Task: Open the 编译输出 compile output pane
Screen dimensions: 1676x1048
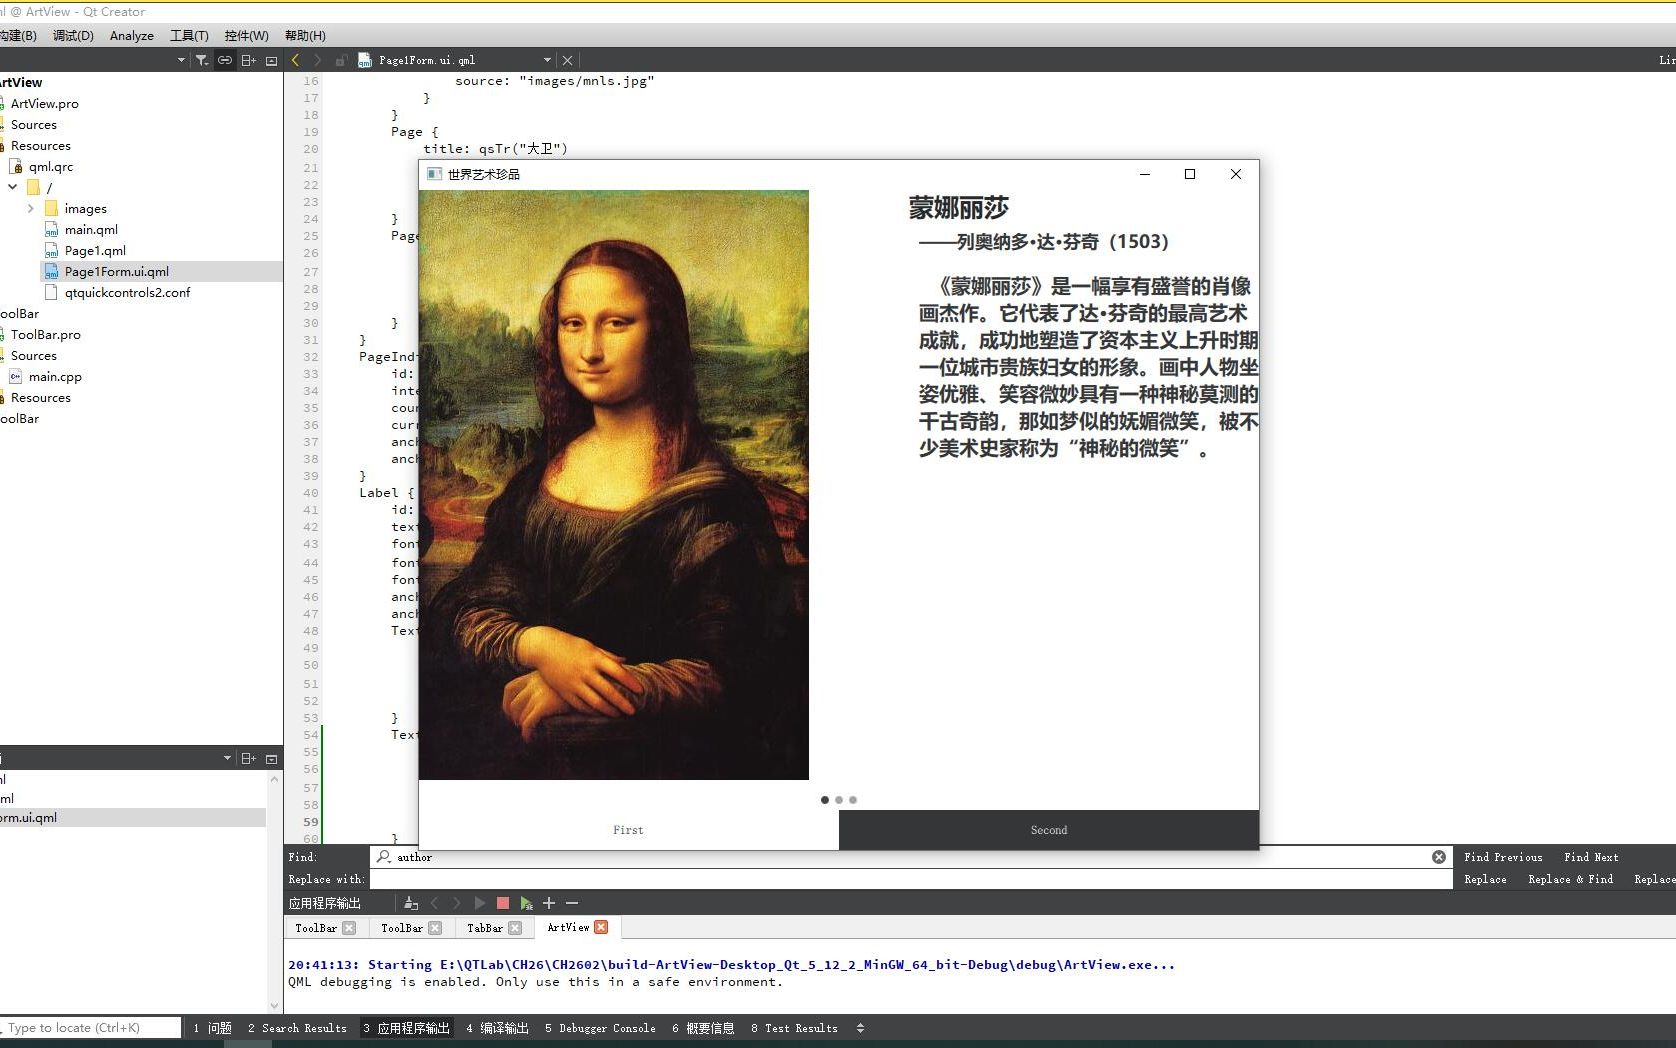Action: coord(497,1028)
